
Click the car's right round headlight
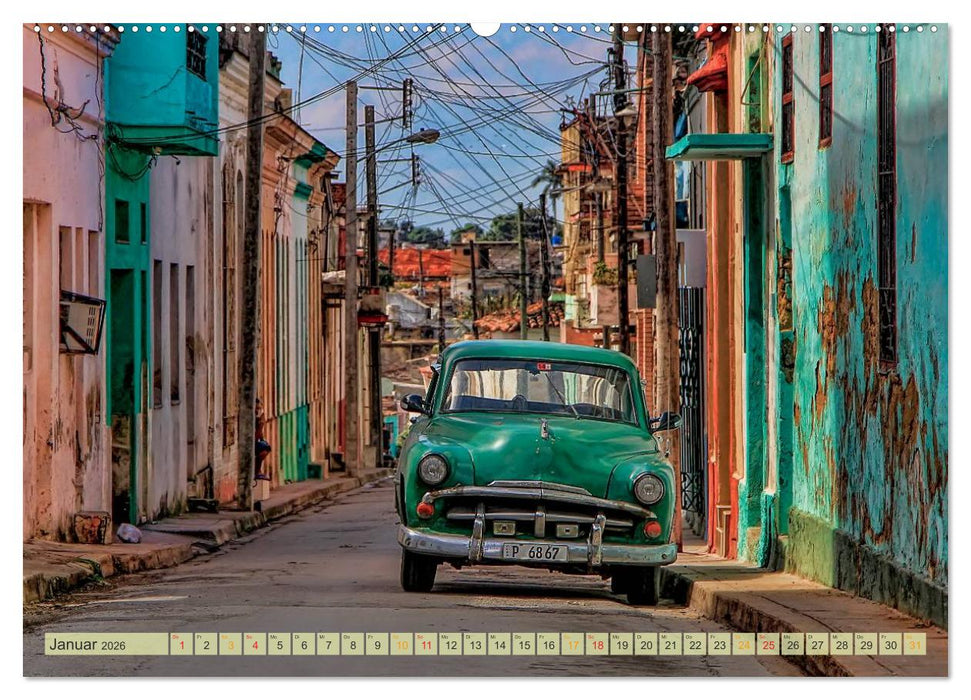[648, 488]
